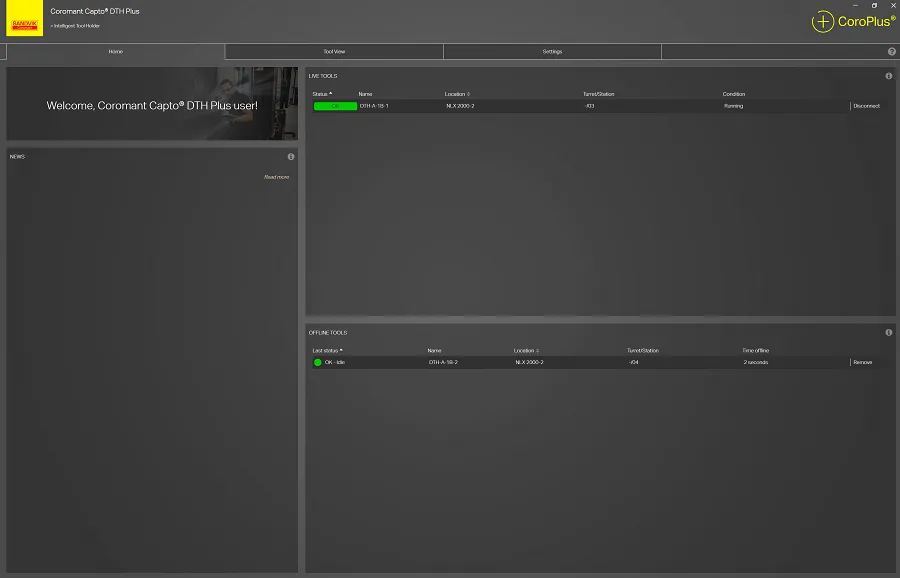Switch to the Home tab

[x=115, y=51]
